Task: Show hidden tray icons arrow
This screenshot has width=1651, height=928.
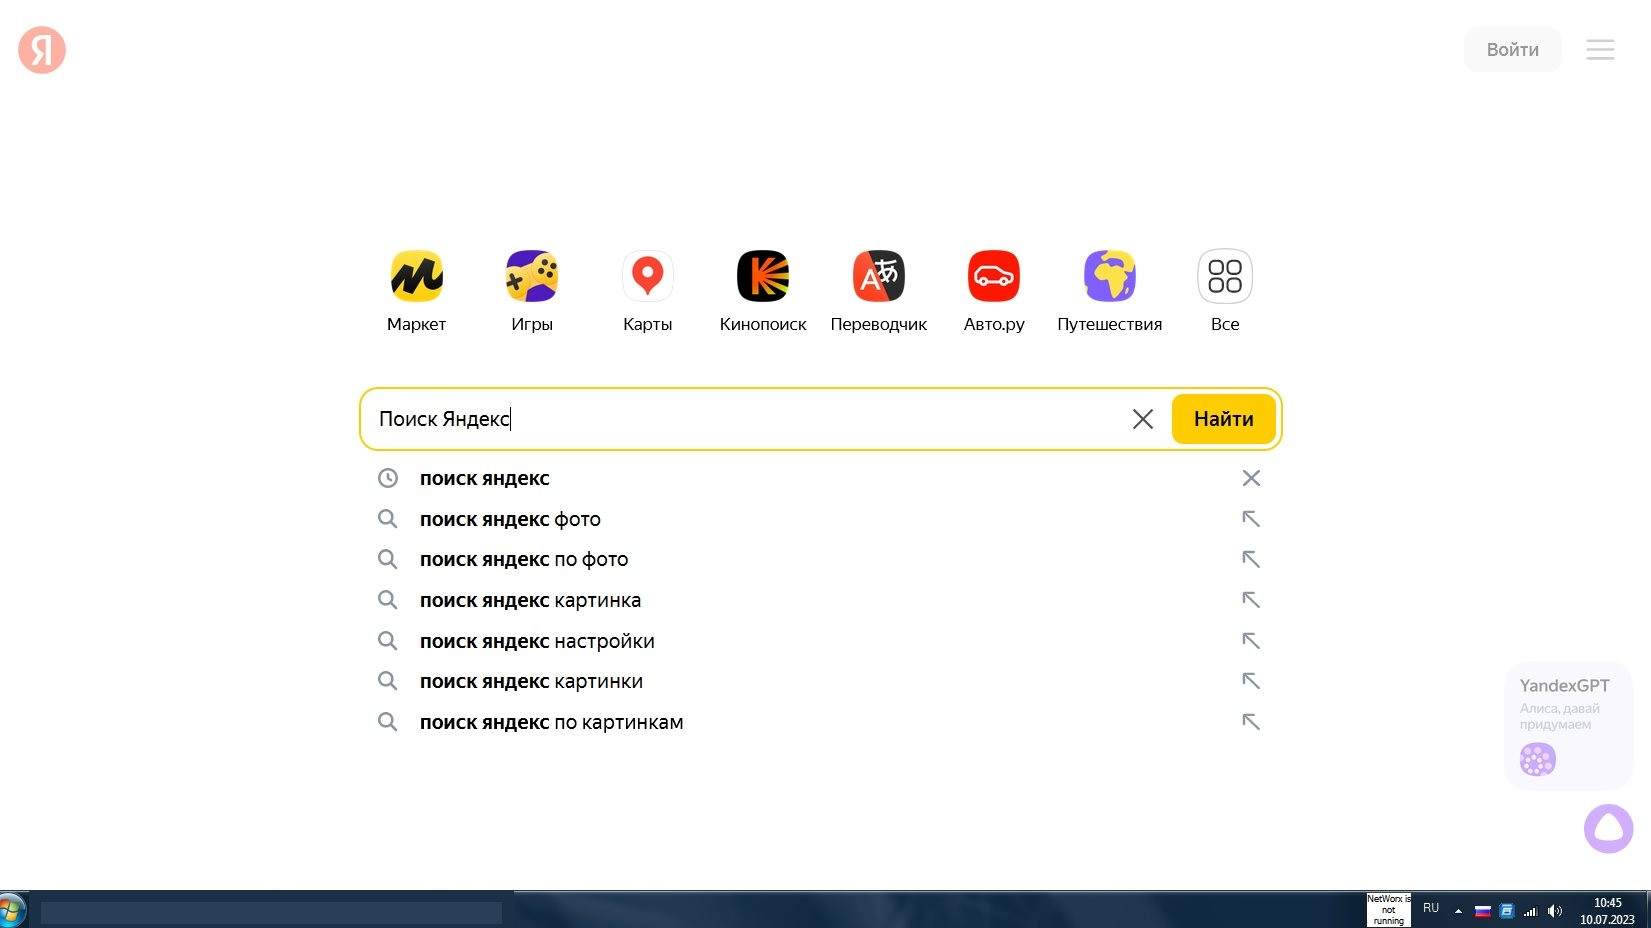Action: coord(1458,911)
